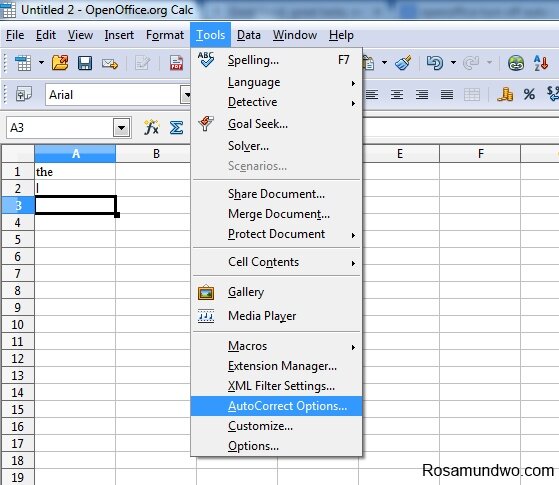Click the Document as E-mail icon

click(110, 63)
